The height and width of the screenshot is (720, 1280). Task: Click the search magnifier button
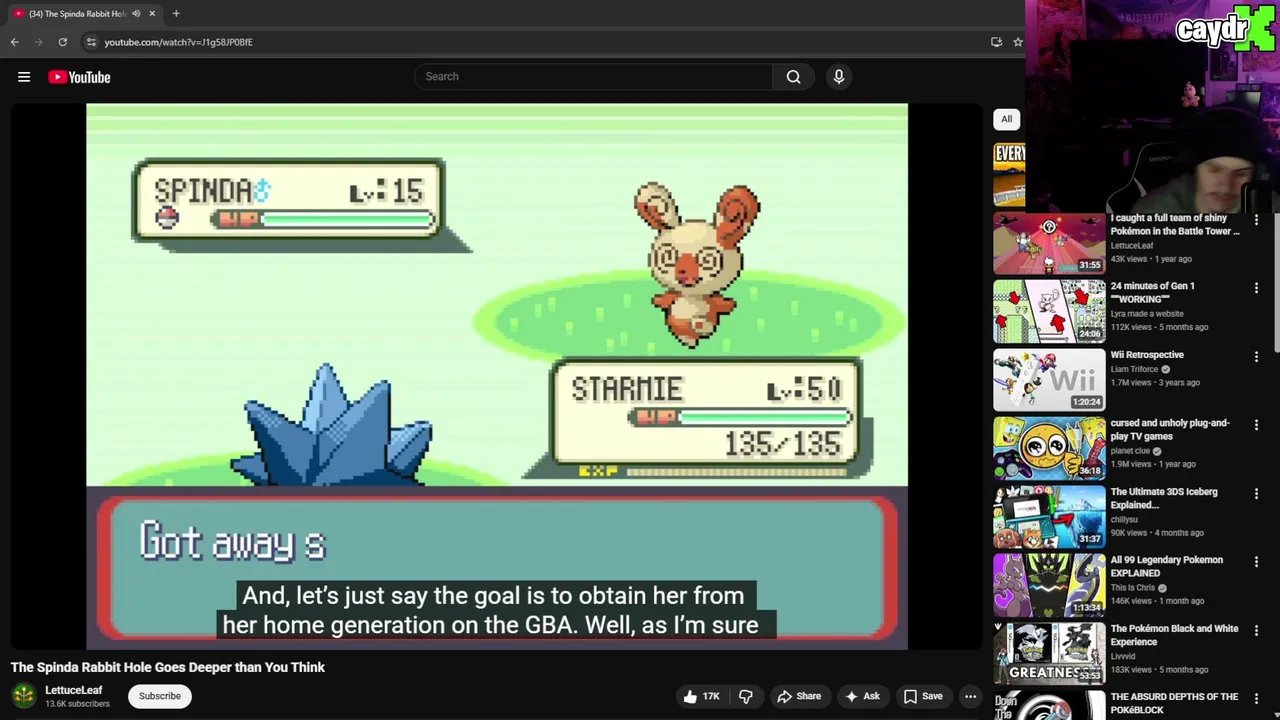click(x=793, y=77)
